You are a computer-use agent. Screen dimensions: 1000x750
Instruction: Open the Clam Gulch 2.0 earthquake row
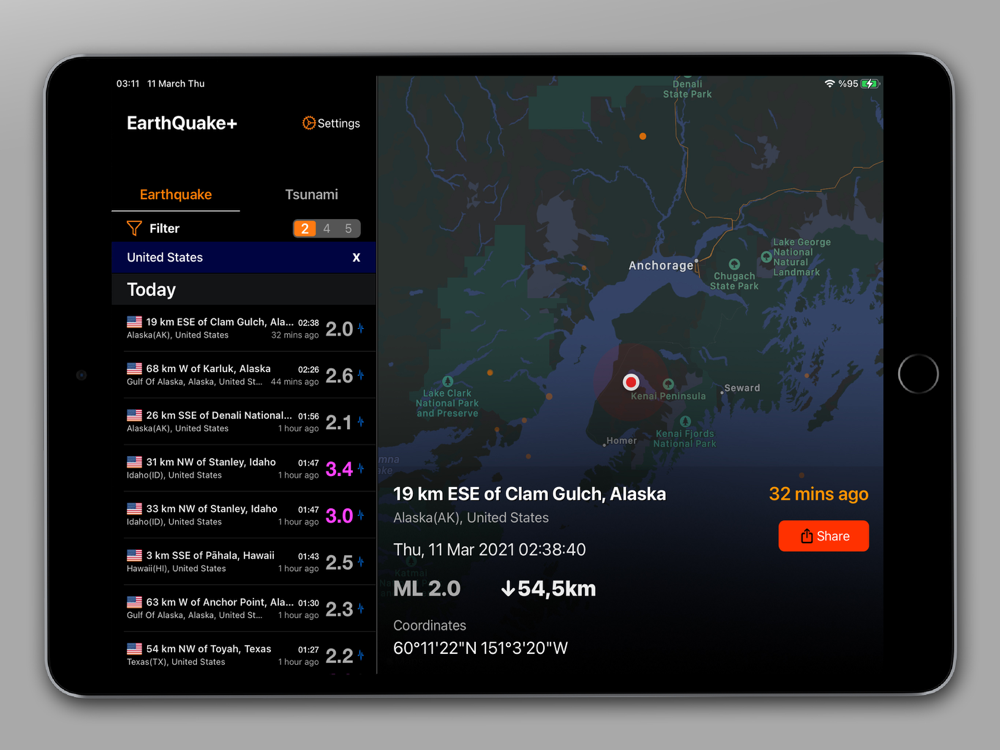[x=244, y=328]
